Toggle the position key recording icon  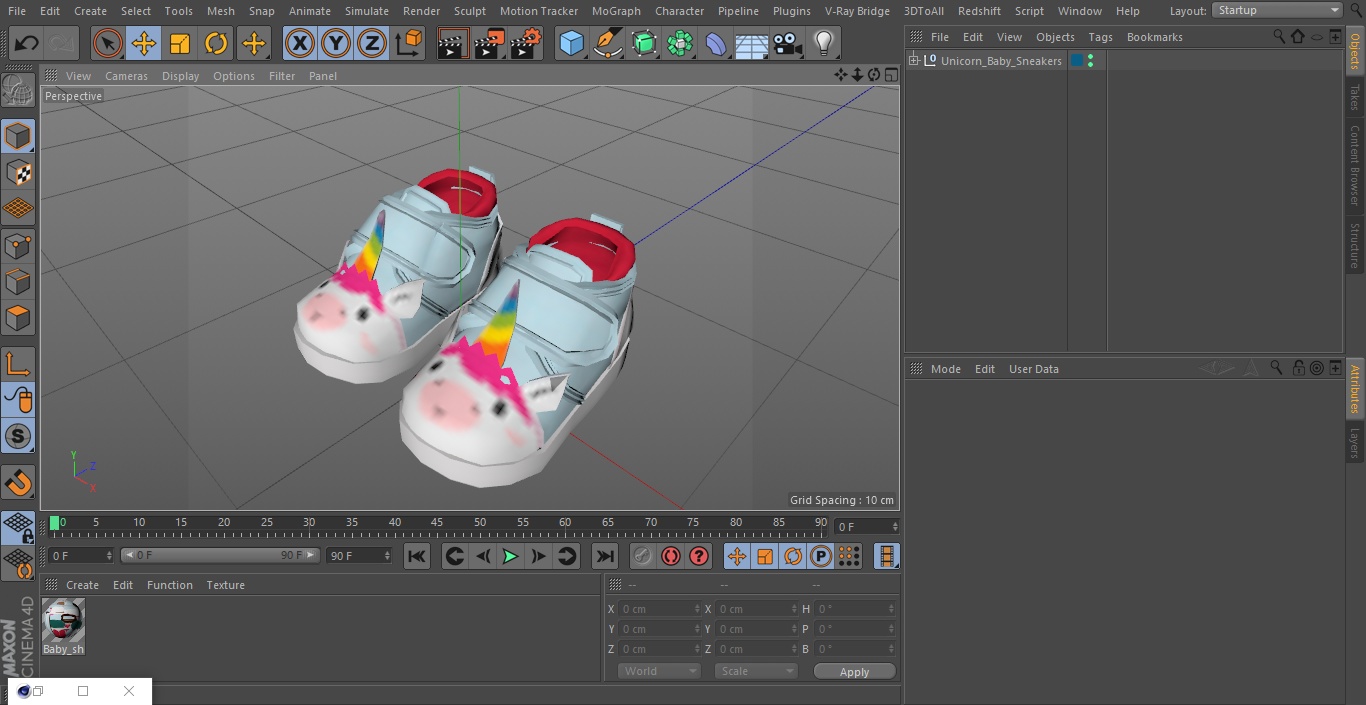click(x=737, y=557)
